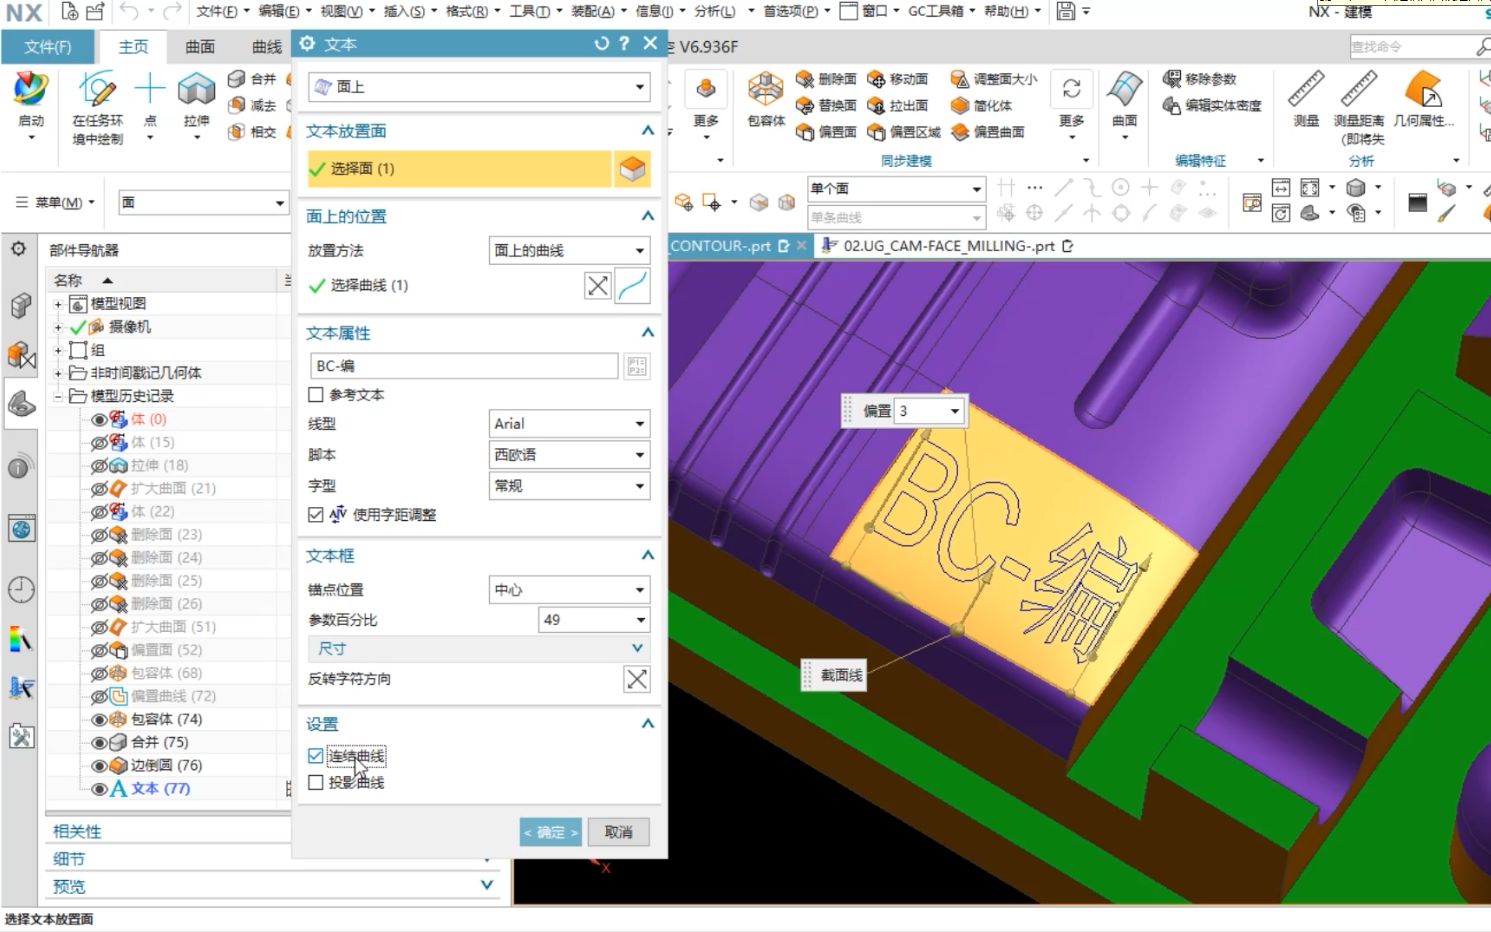Uncheck 使用字距调整 option

click(x=316, y=514)
